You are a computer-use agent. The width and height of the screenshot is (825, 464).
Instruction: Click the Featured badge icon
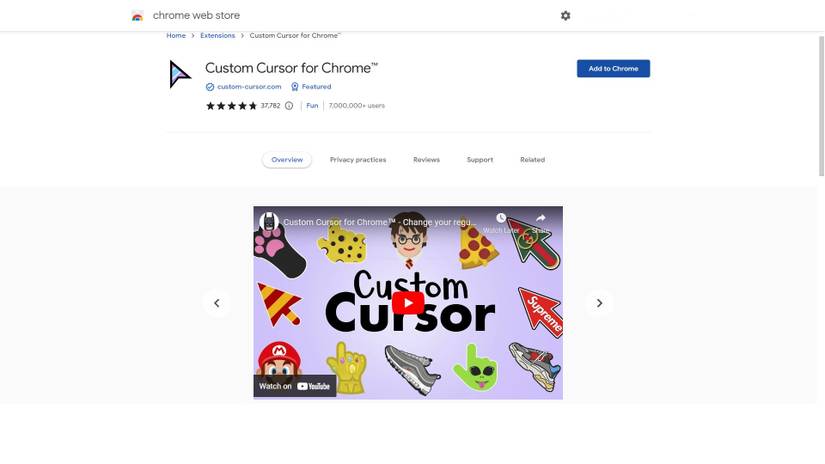[295, 87]
